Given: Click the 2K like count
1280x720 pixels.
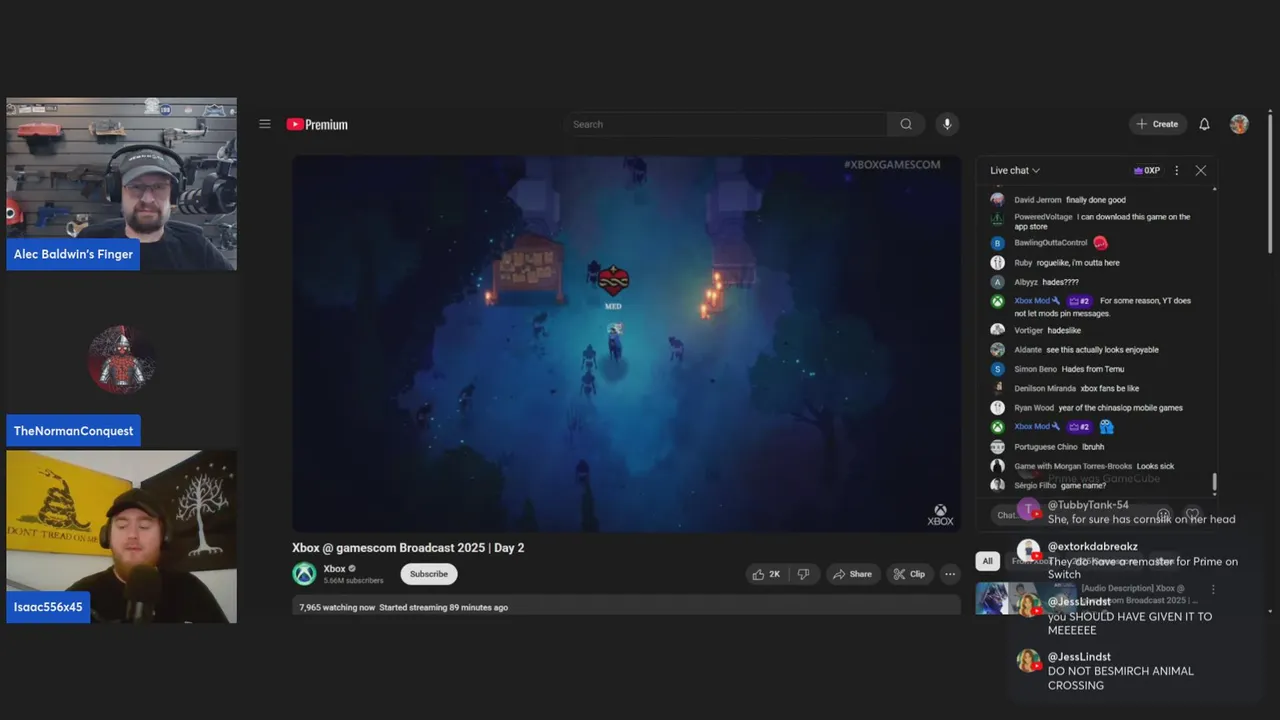Looking at the screenshot, I should tap(774, 574).
